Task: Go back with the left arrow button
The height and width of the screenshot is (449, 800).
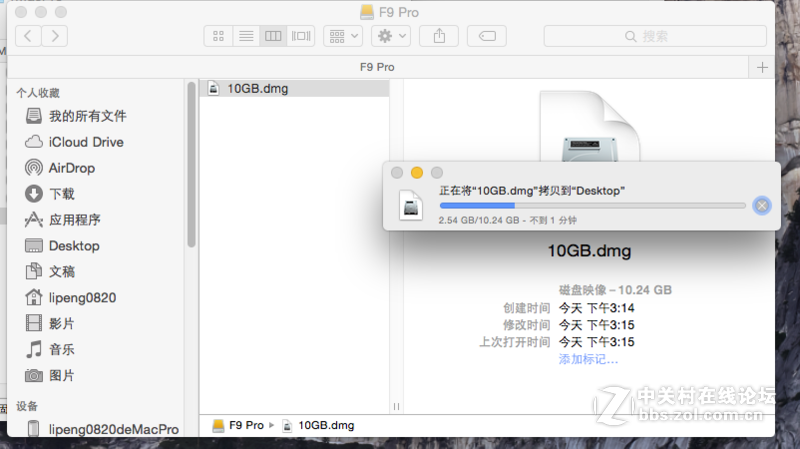Action: [x=28, y=36]
